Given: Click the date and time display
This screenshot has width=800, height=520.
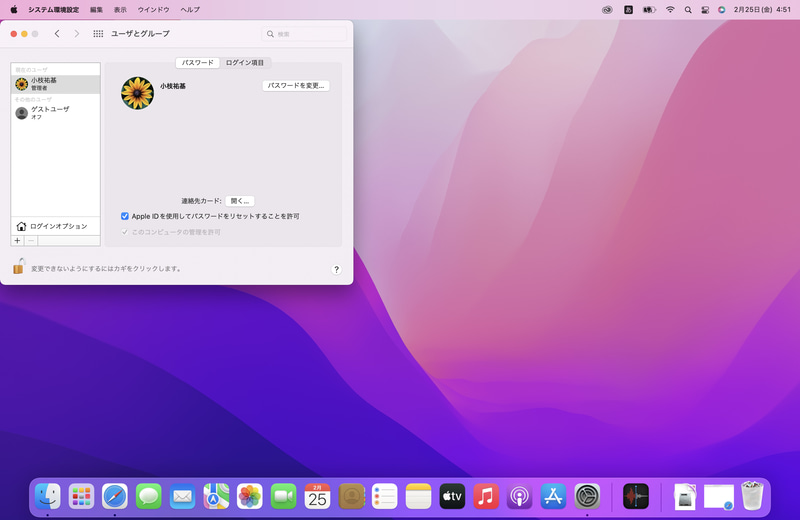Looking at the screenshot, I should coord(762,10).
